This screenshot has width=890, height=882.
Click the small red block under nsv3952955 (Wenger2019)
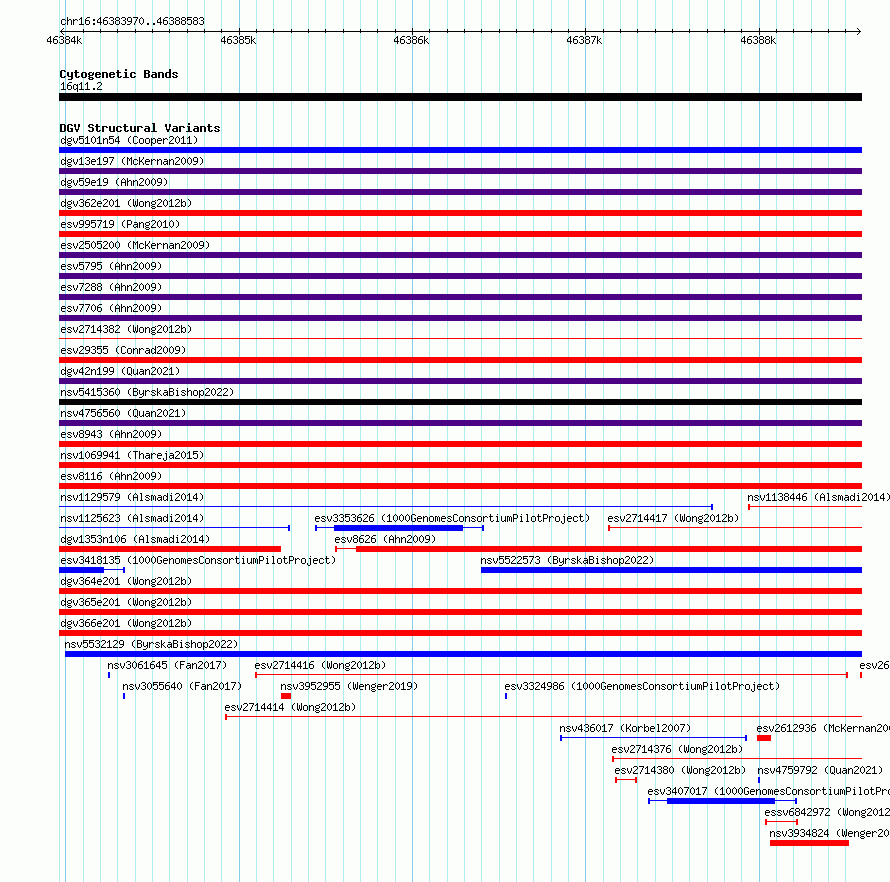(286, 696)
